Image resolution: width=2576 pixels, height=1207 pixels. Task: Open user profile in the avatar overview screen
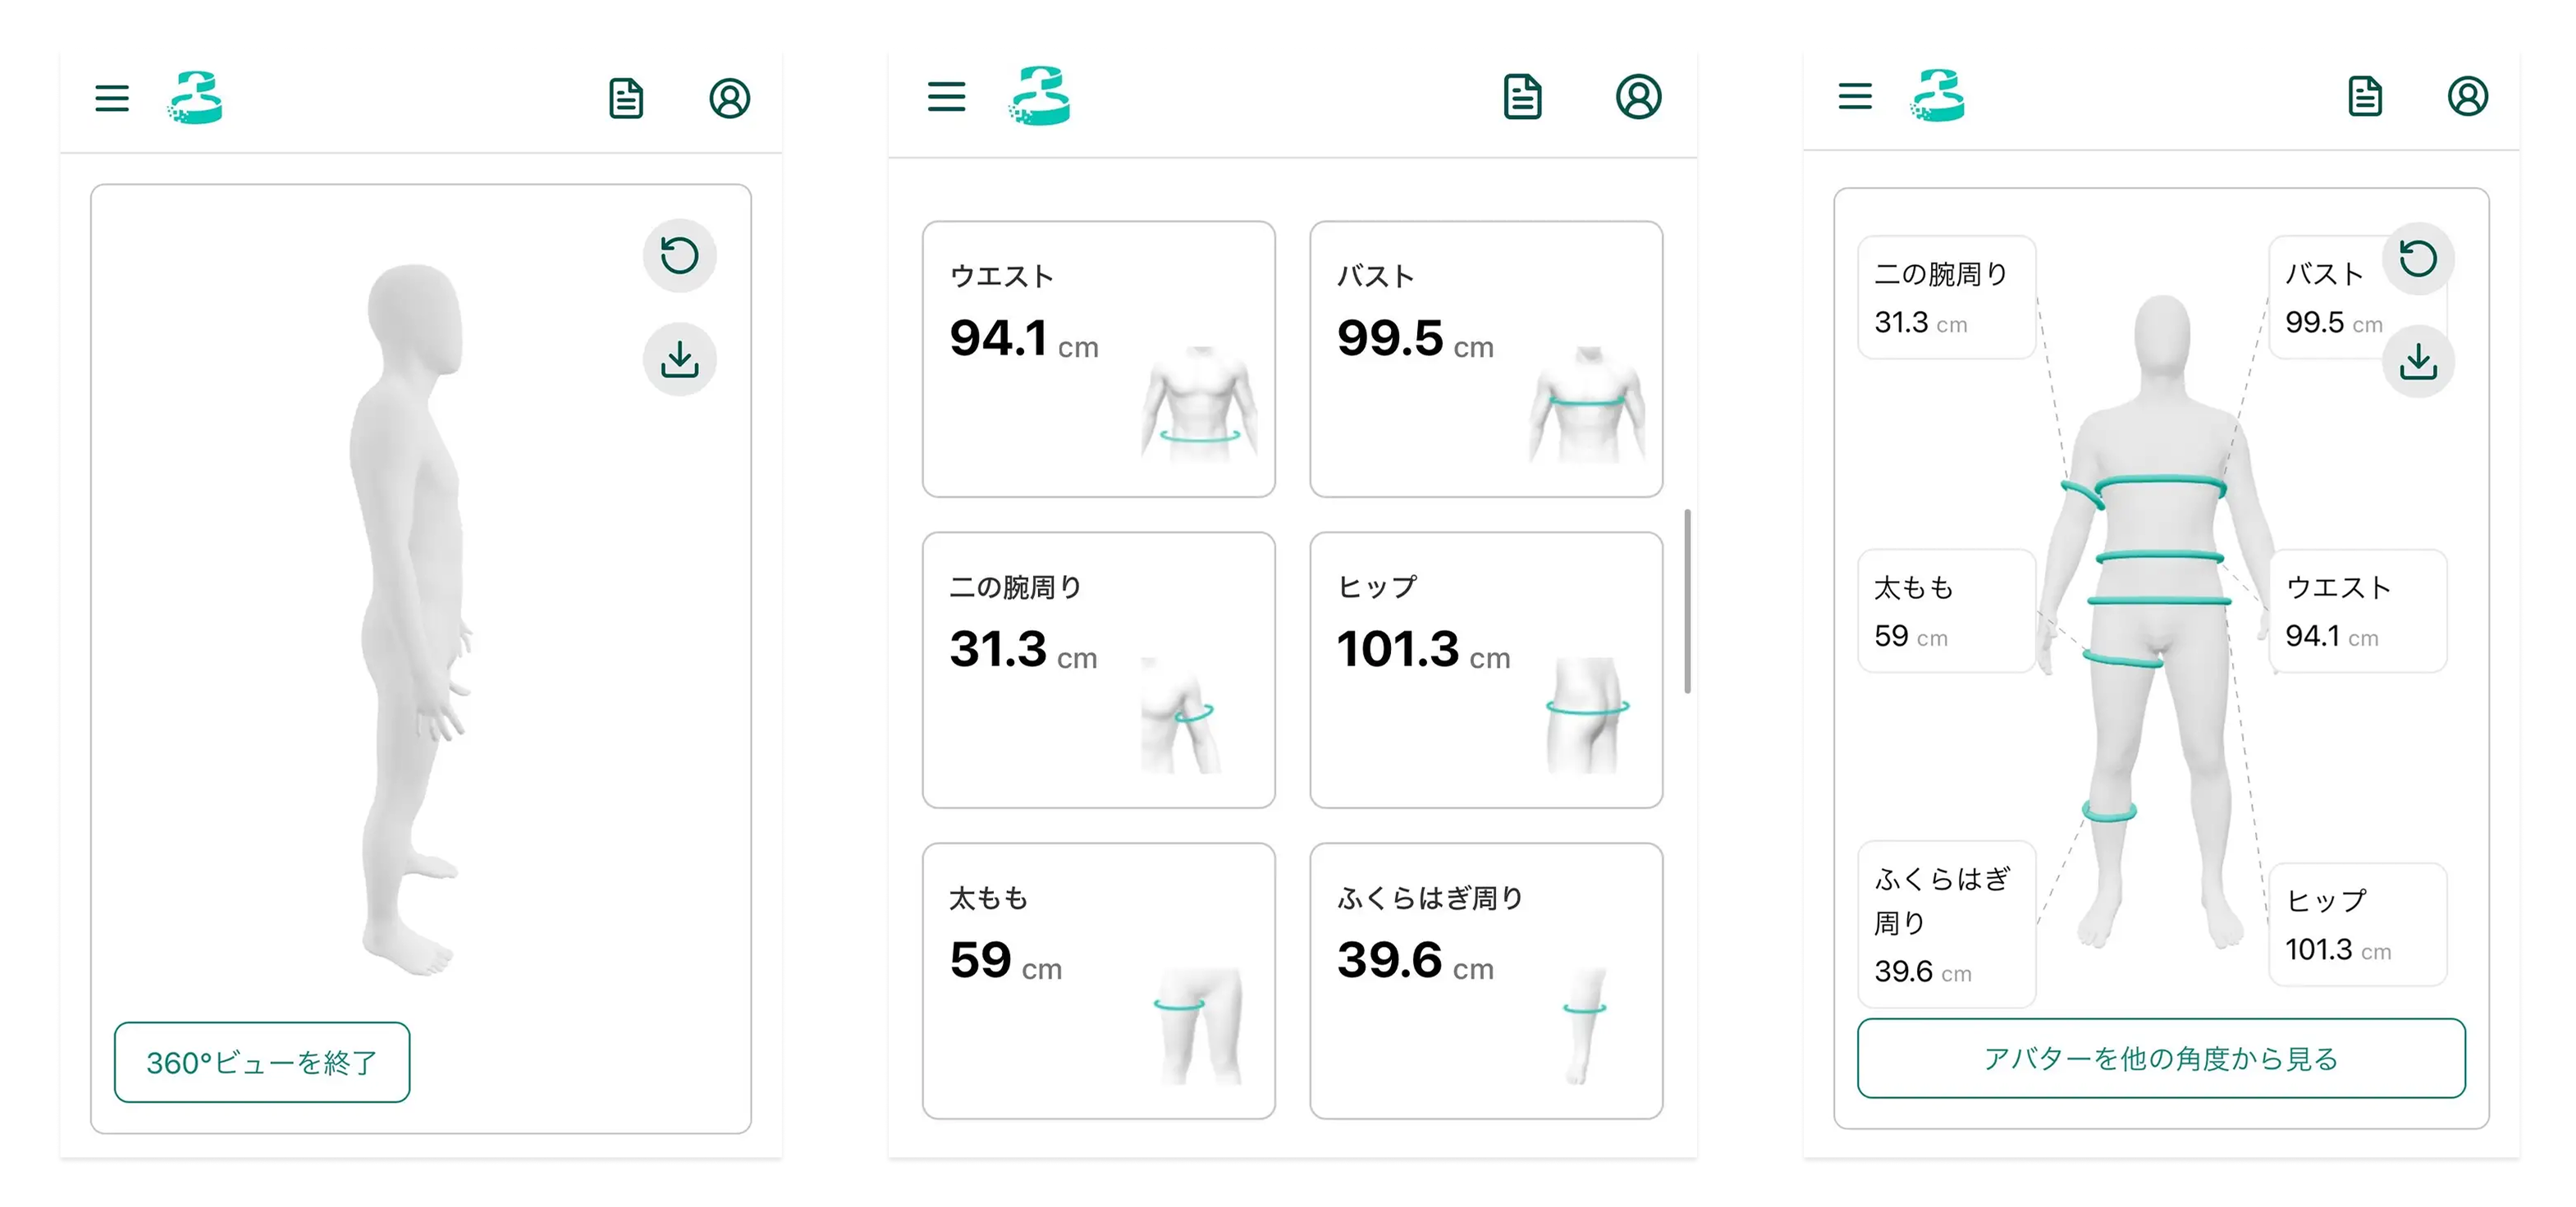[x=2468, y=96]
